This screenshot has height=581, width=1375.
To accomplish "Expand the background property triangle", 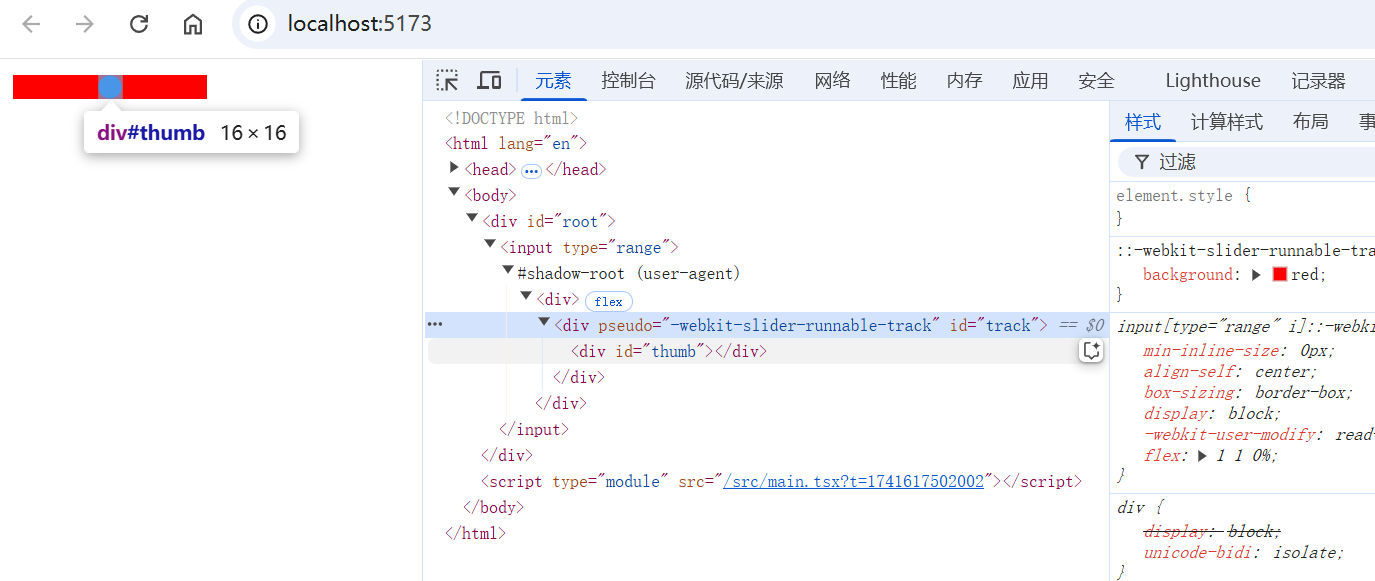I will [x=1257, y=275].
